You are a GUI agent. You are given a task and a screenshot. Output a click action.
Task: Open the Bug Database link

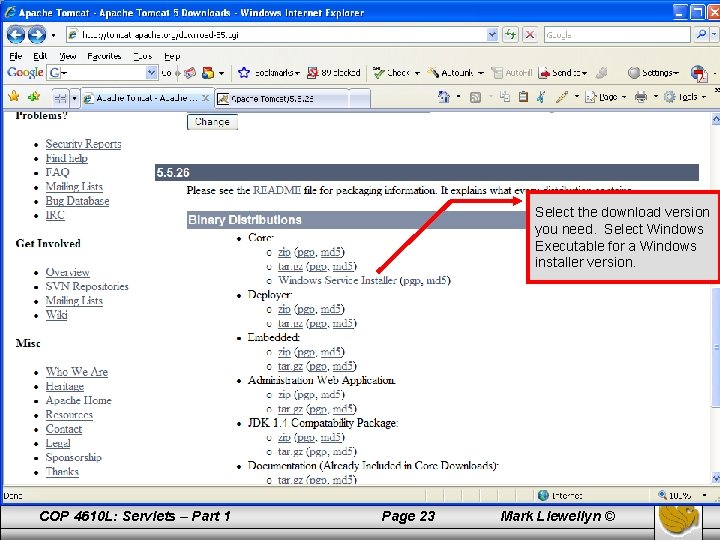tap(77, 201)
